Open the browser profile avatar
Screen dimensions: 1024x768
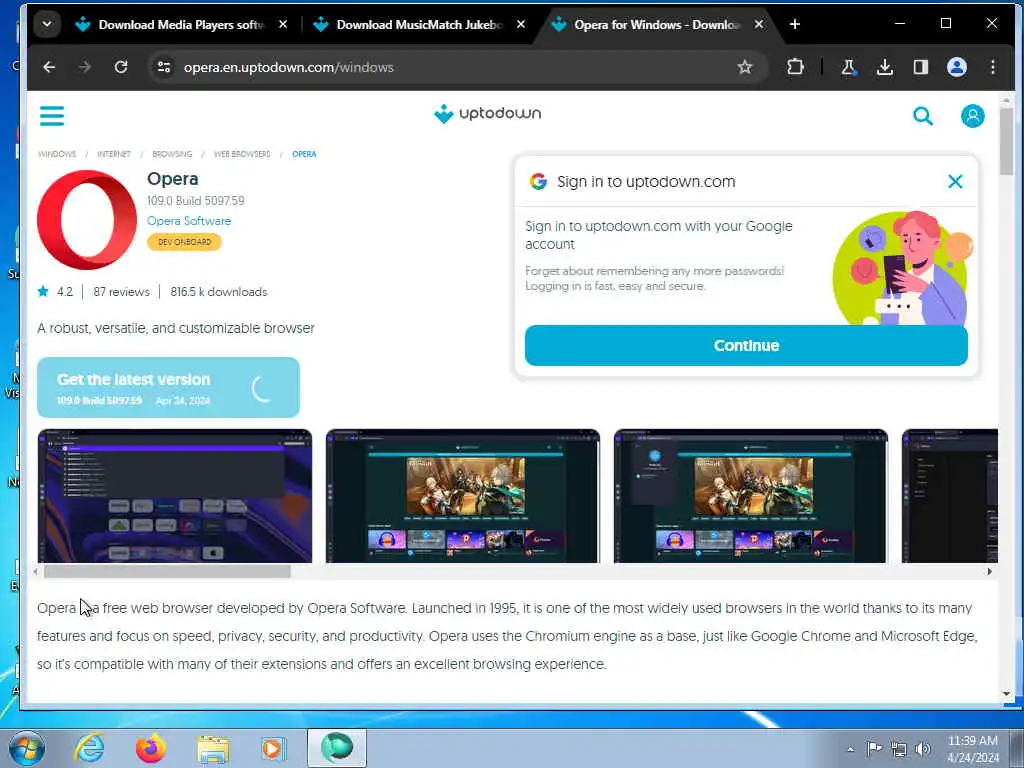pos(957,67)
